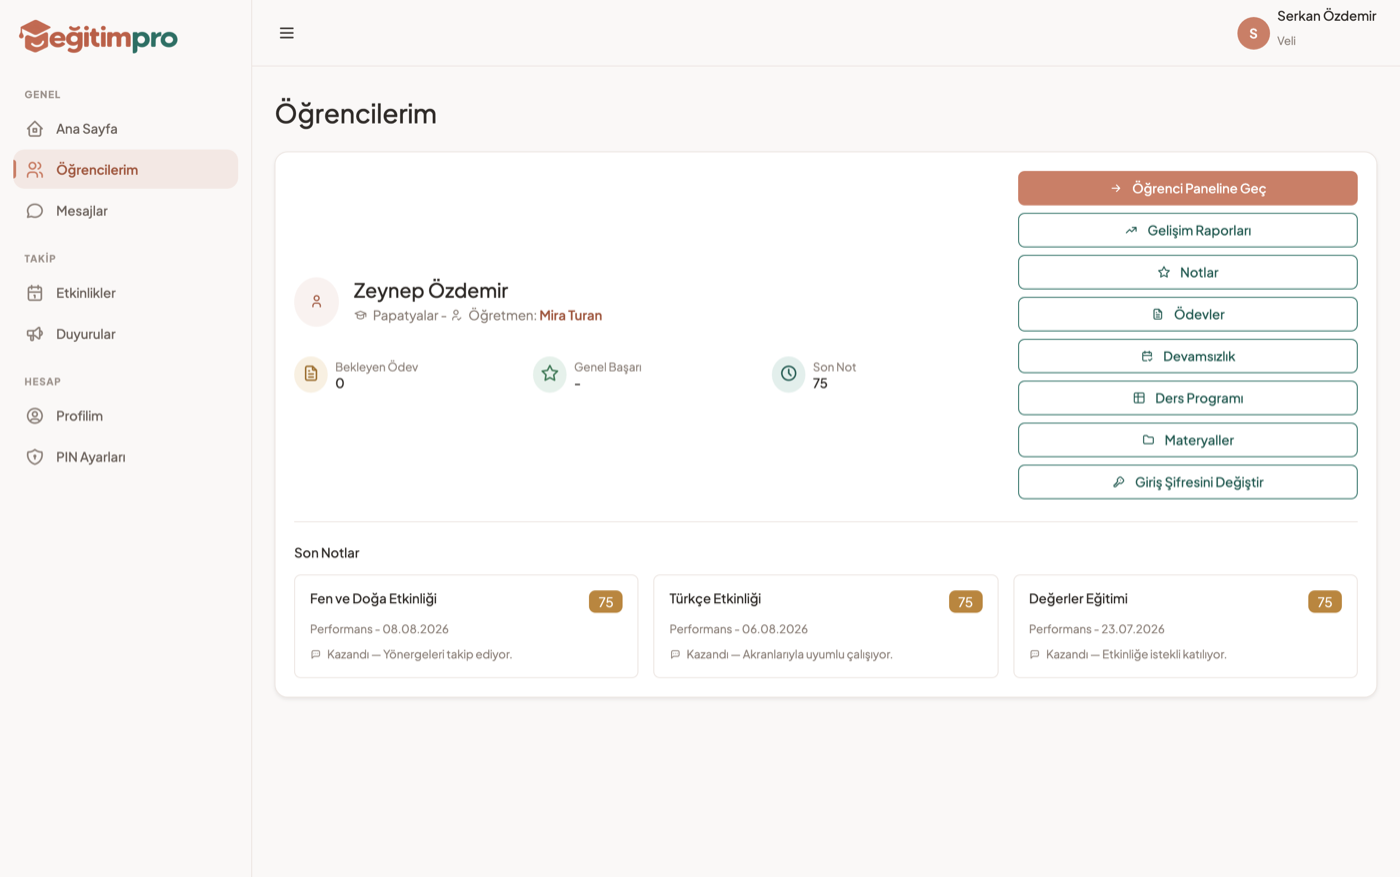Click the 75 score badge on Fen ve Doğa Etkinliği
Image resolution: width=1400 pixels, height=877 pixels.
tap(606, 602)
